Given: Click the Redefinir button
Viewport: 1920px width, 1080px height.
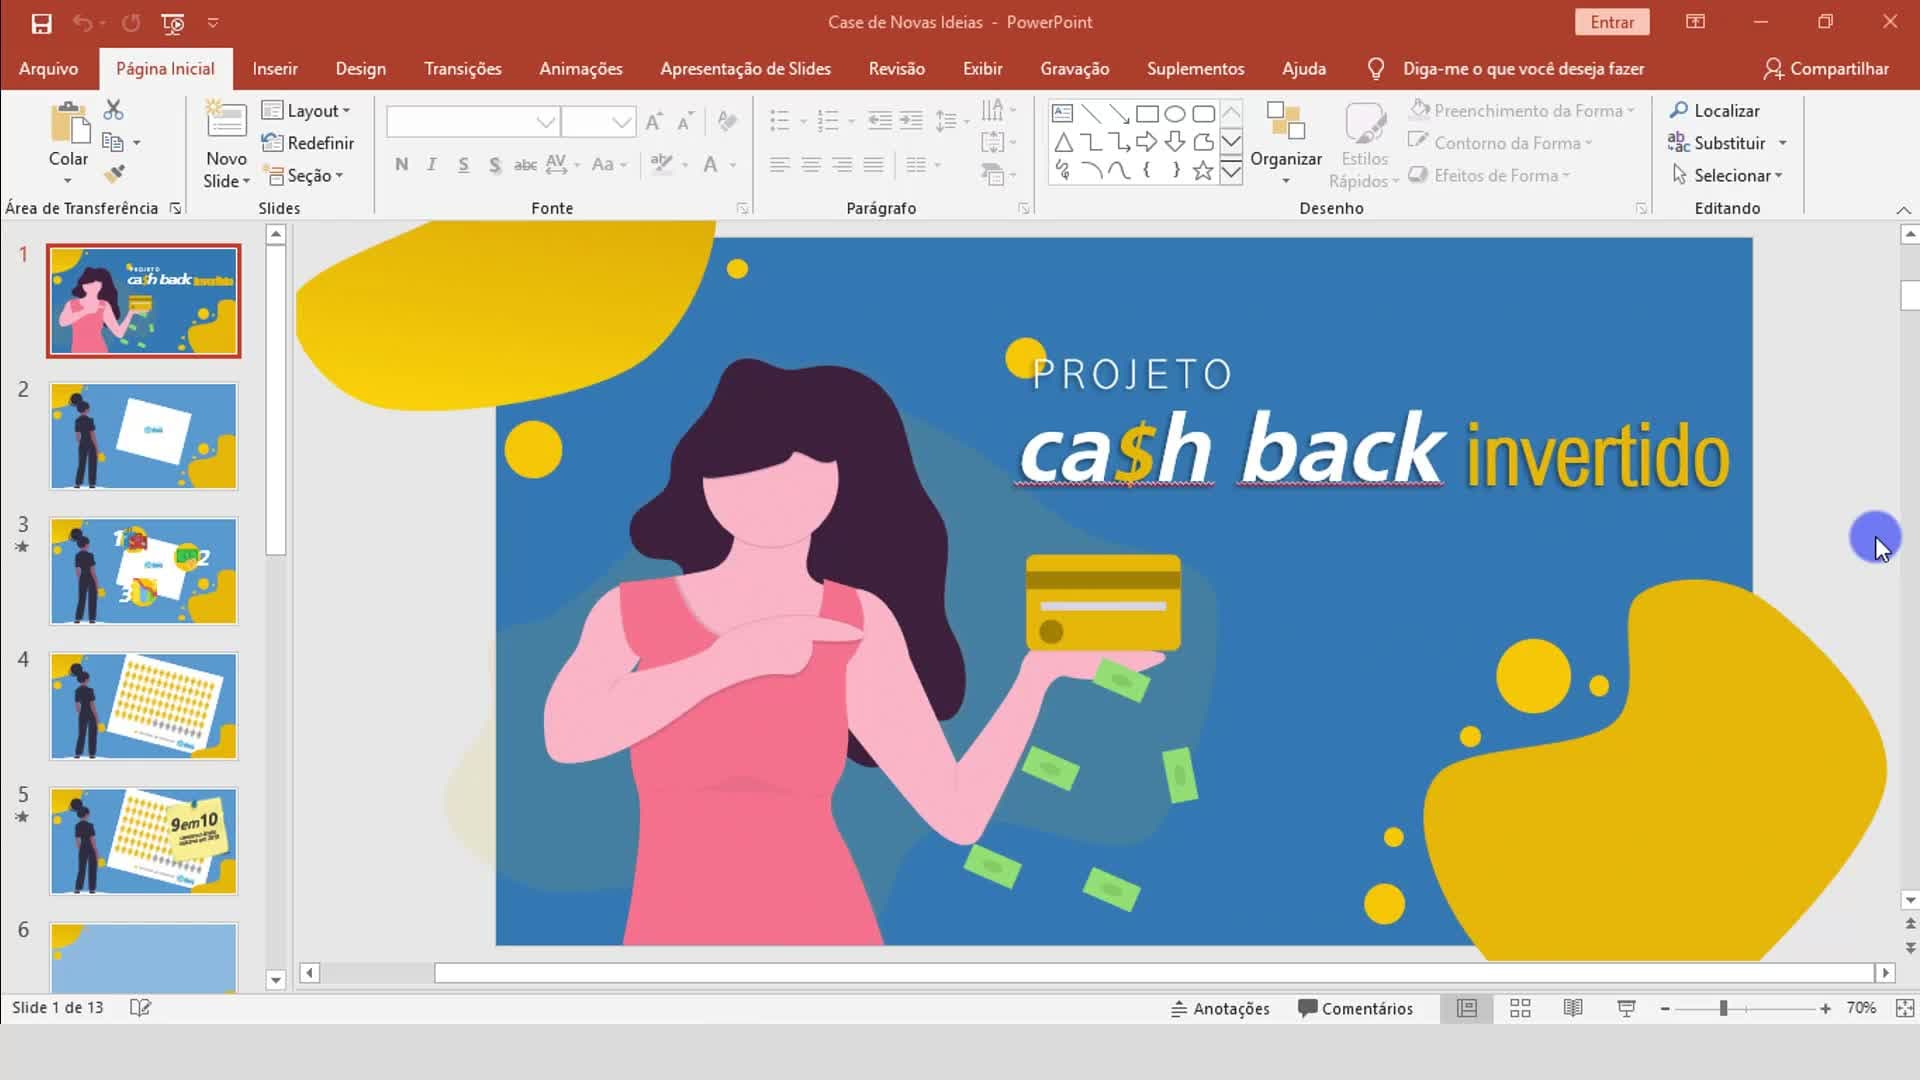Looking at the screenshot, I should point(308,143).
